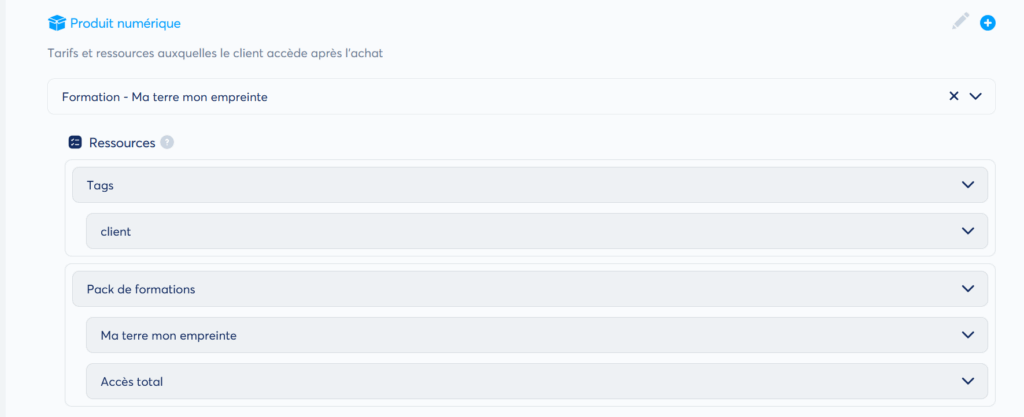Open the Formation product dropdown chevron
Image resolution: width=1024 pixels, height=417 pixels.
click(x=976, y=96)
